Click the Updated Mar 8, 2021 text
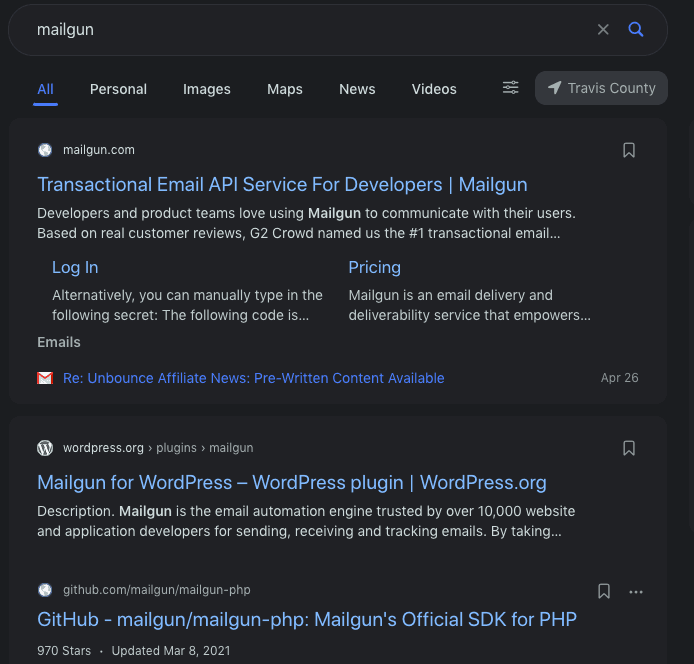This screenshot has width=694, height=664. (x=171, y=651)
